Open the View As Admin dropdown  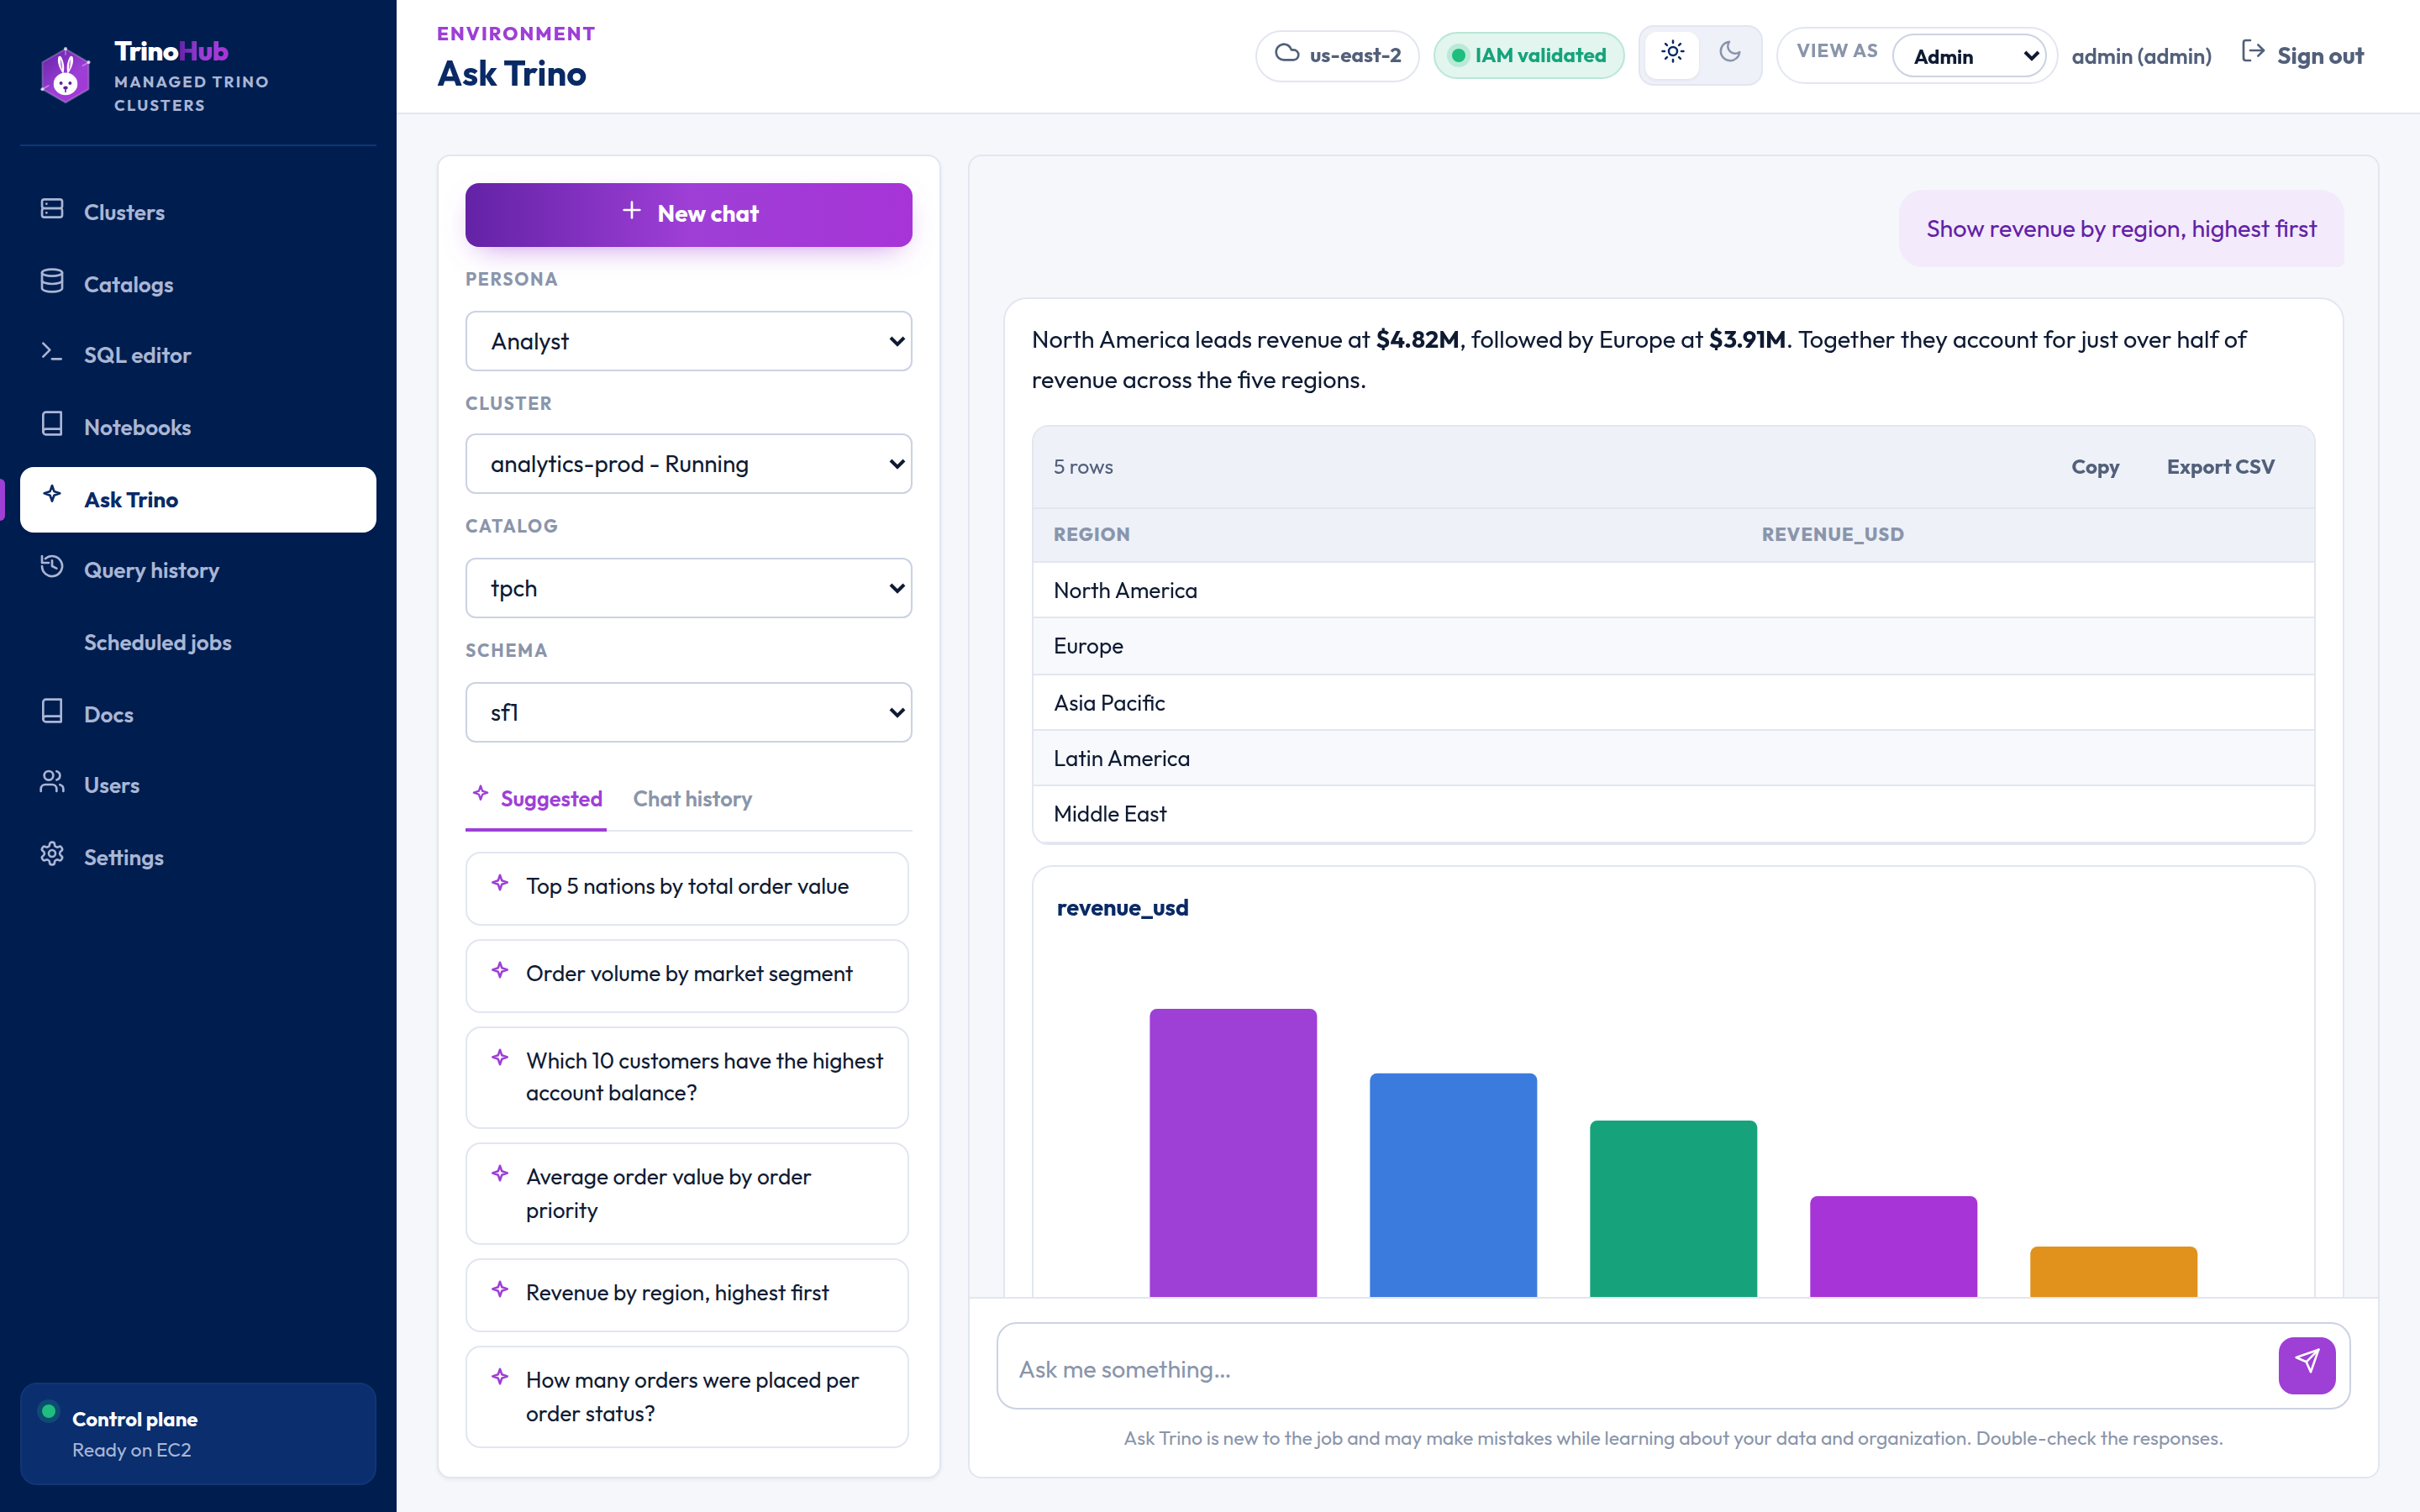tap(1968, 56)
